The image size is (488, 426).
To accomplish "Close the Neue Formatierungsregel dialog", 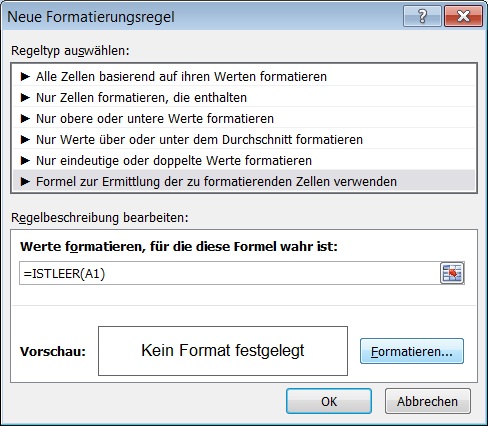I will [x=463, y=16].
